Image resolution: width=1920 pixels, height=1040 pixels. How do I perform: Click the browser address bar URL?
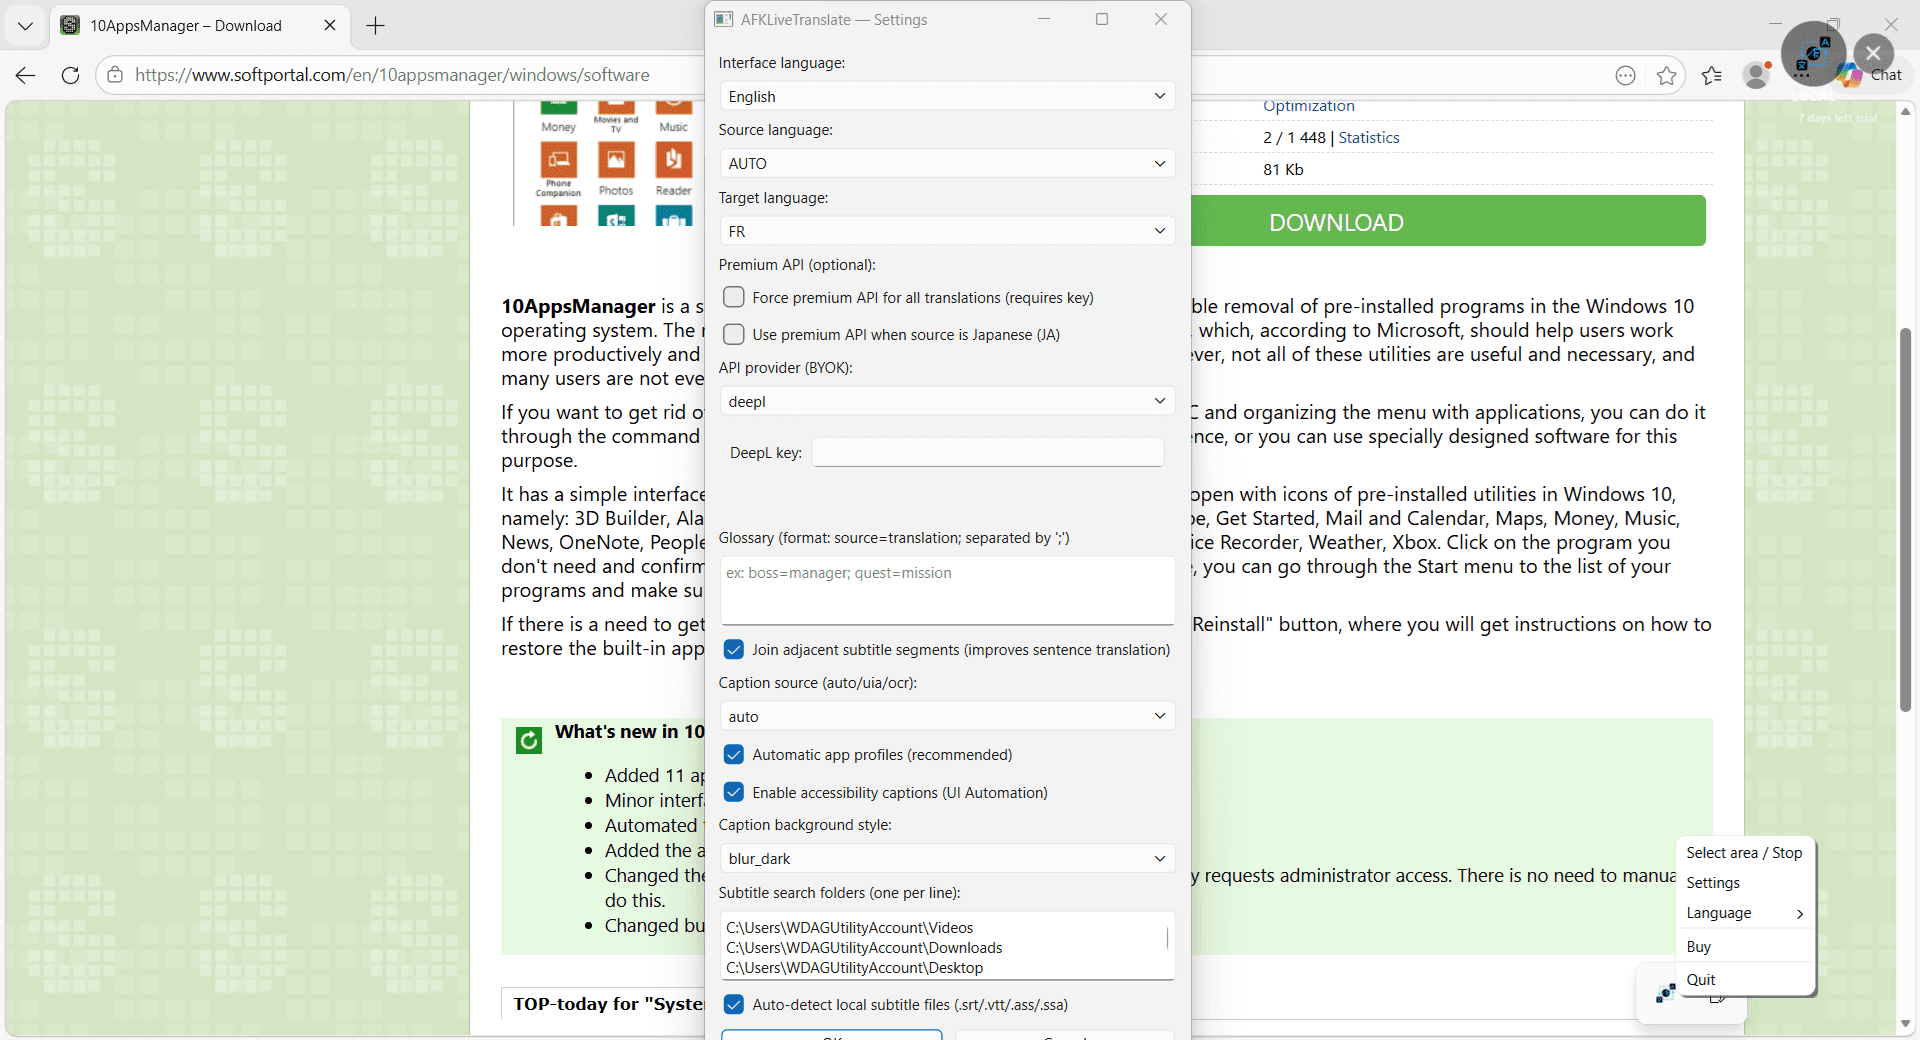[x=392, y=75]
